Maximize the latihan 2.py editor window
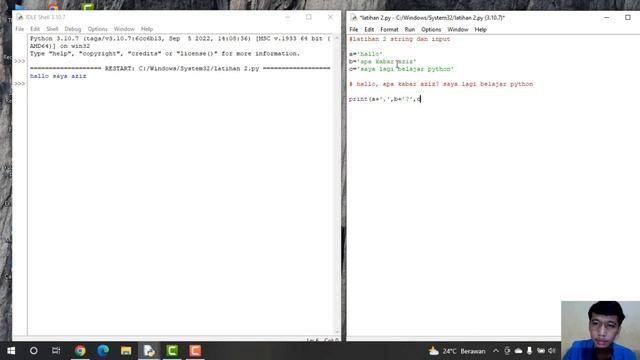The image size is (640, 360). pos(628,18)
